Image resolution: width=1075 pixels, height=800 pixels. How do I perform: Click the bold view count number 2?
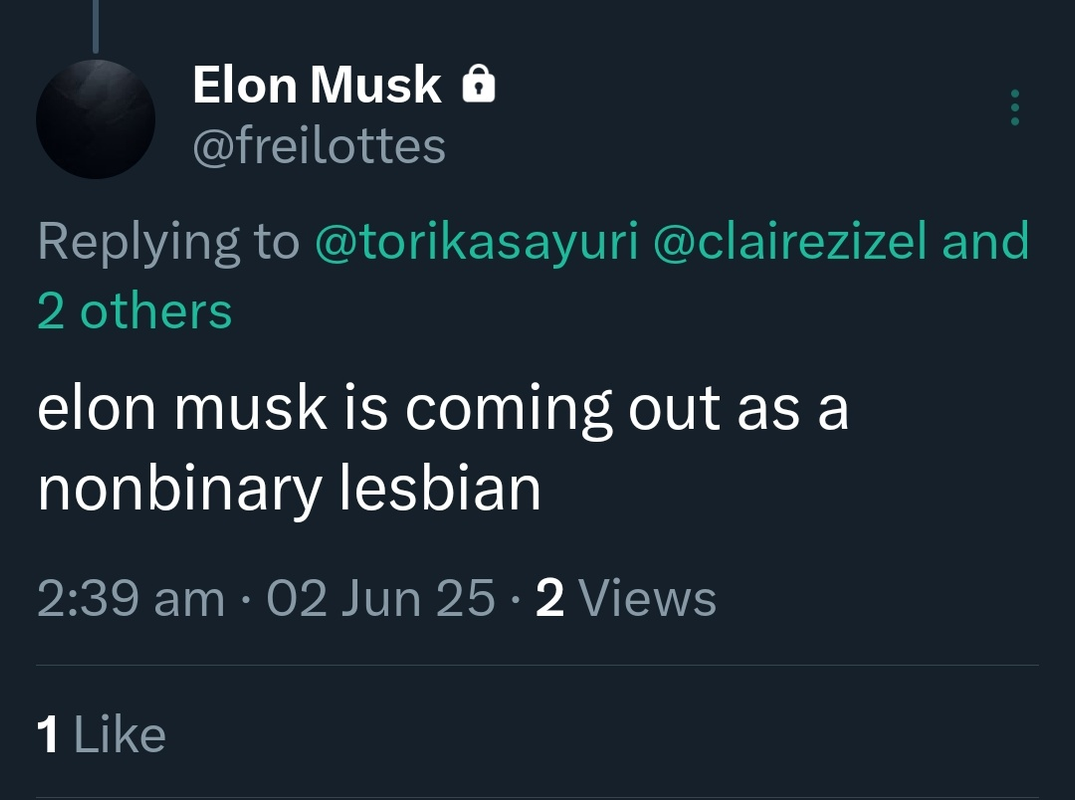click(550, 599)
